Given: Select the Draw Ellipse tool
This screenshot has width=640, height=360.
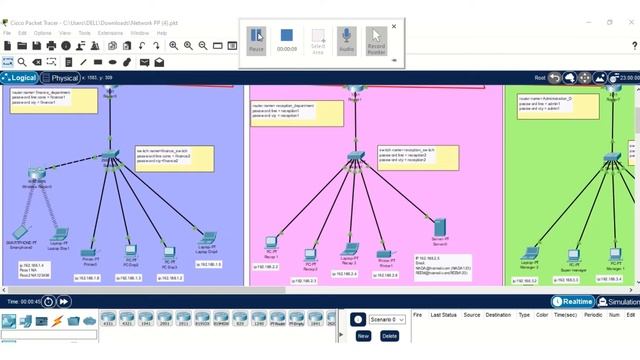Looking at the screenshot, I should click(113, 62).
